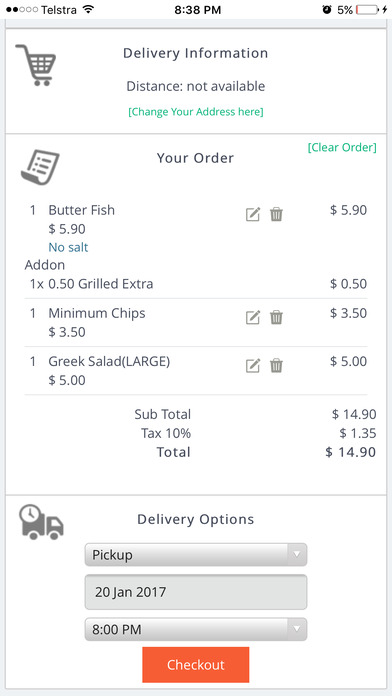The width and height of the screenshot is (392, 696).
Task: Tap the delivery truck clock icon
Action: click(x=41, y=522)
